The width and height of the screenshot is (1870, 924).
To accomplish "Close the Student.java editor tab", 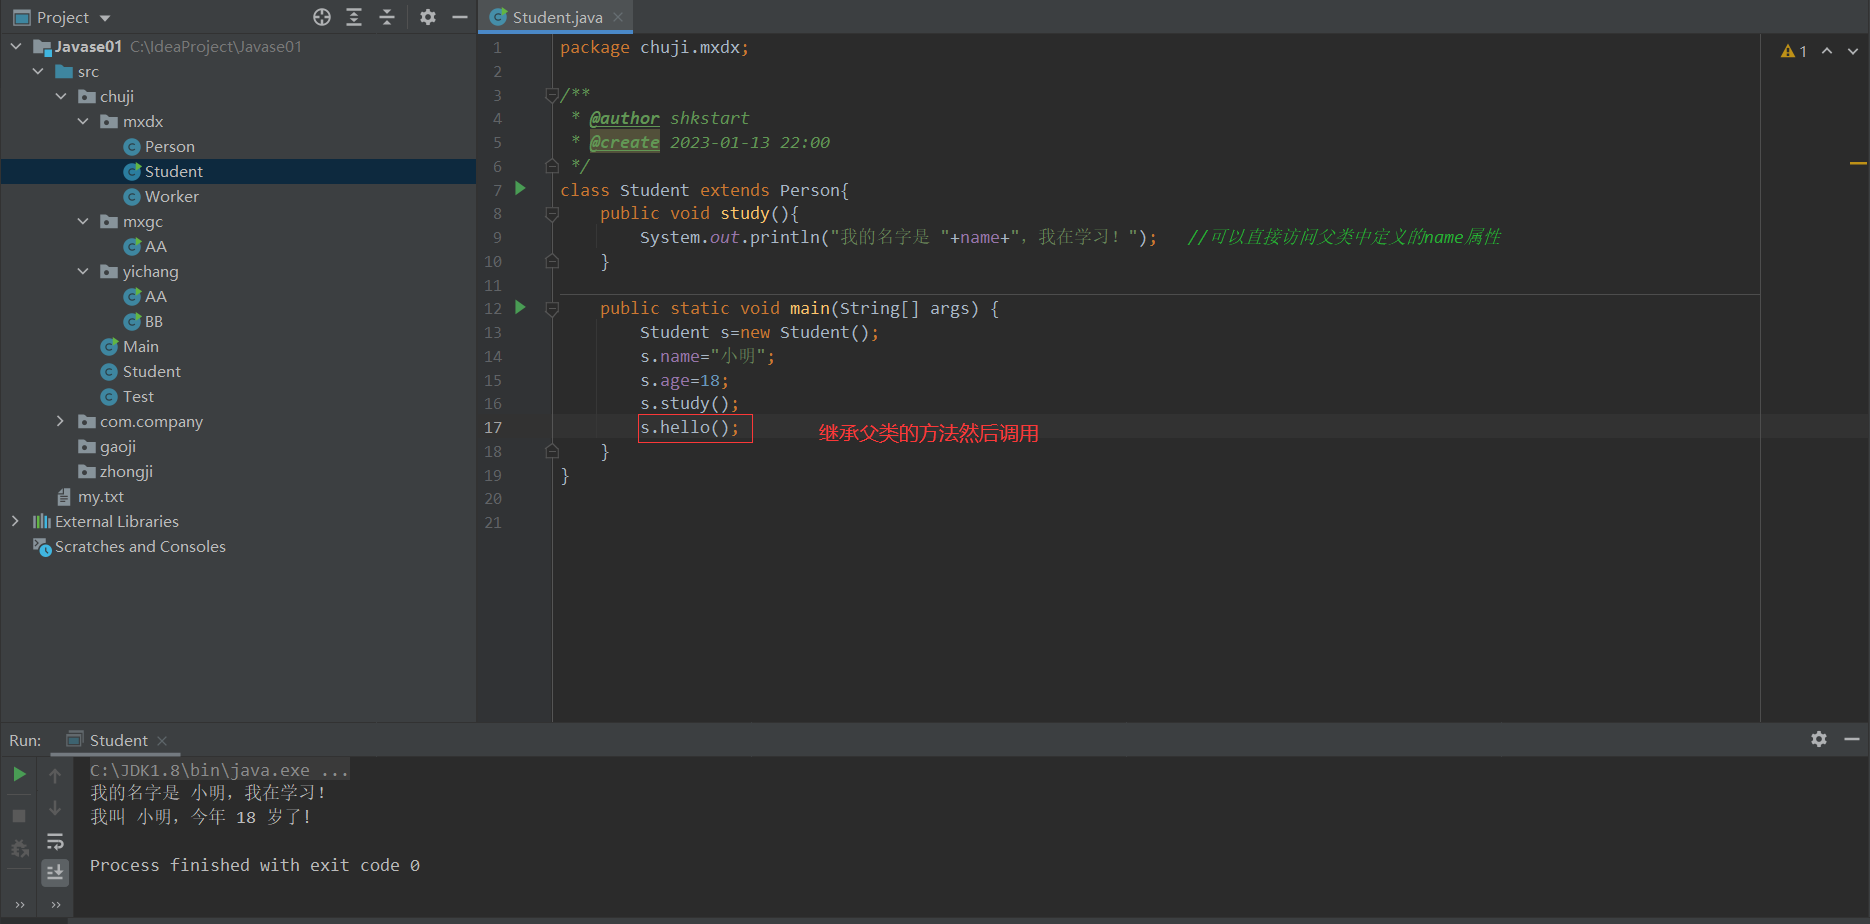I will click(x=618, y=17).
